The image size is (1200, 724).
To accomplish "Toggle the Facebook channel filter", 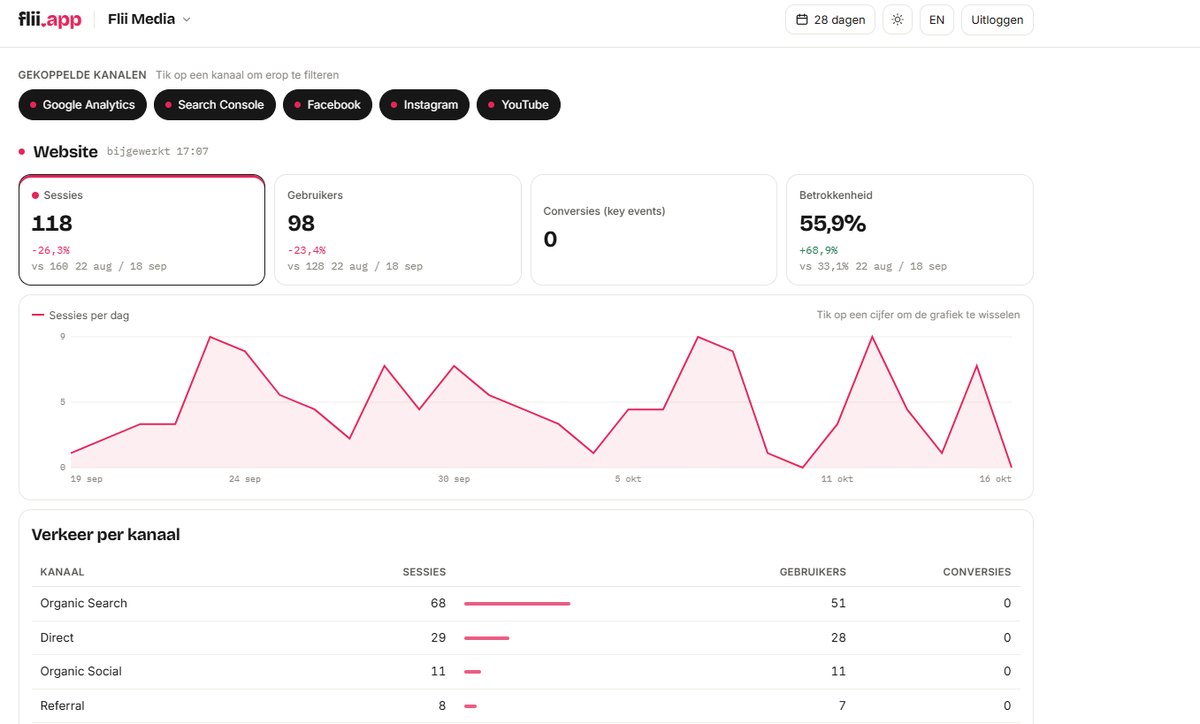I will [x=328, y=105].
